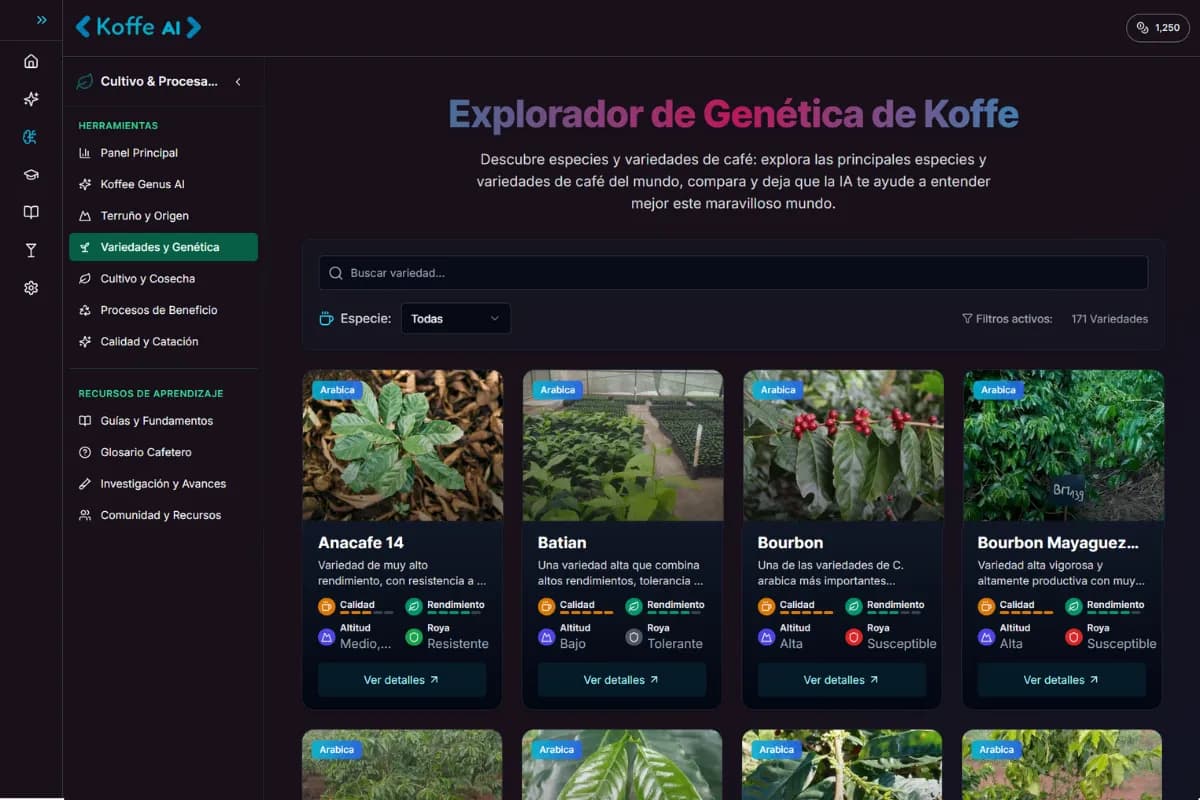The image size is (1200, 800).
Task: Click Ver detalles on the Bourbon card
Action: tap(841, 678)
